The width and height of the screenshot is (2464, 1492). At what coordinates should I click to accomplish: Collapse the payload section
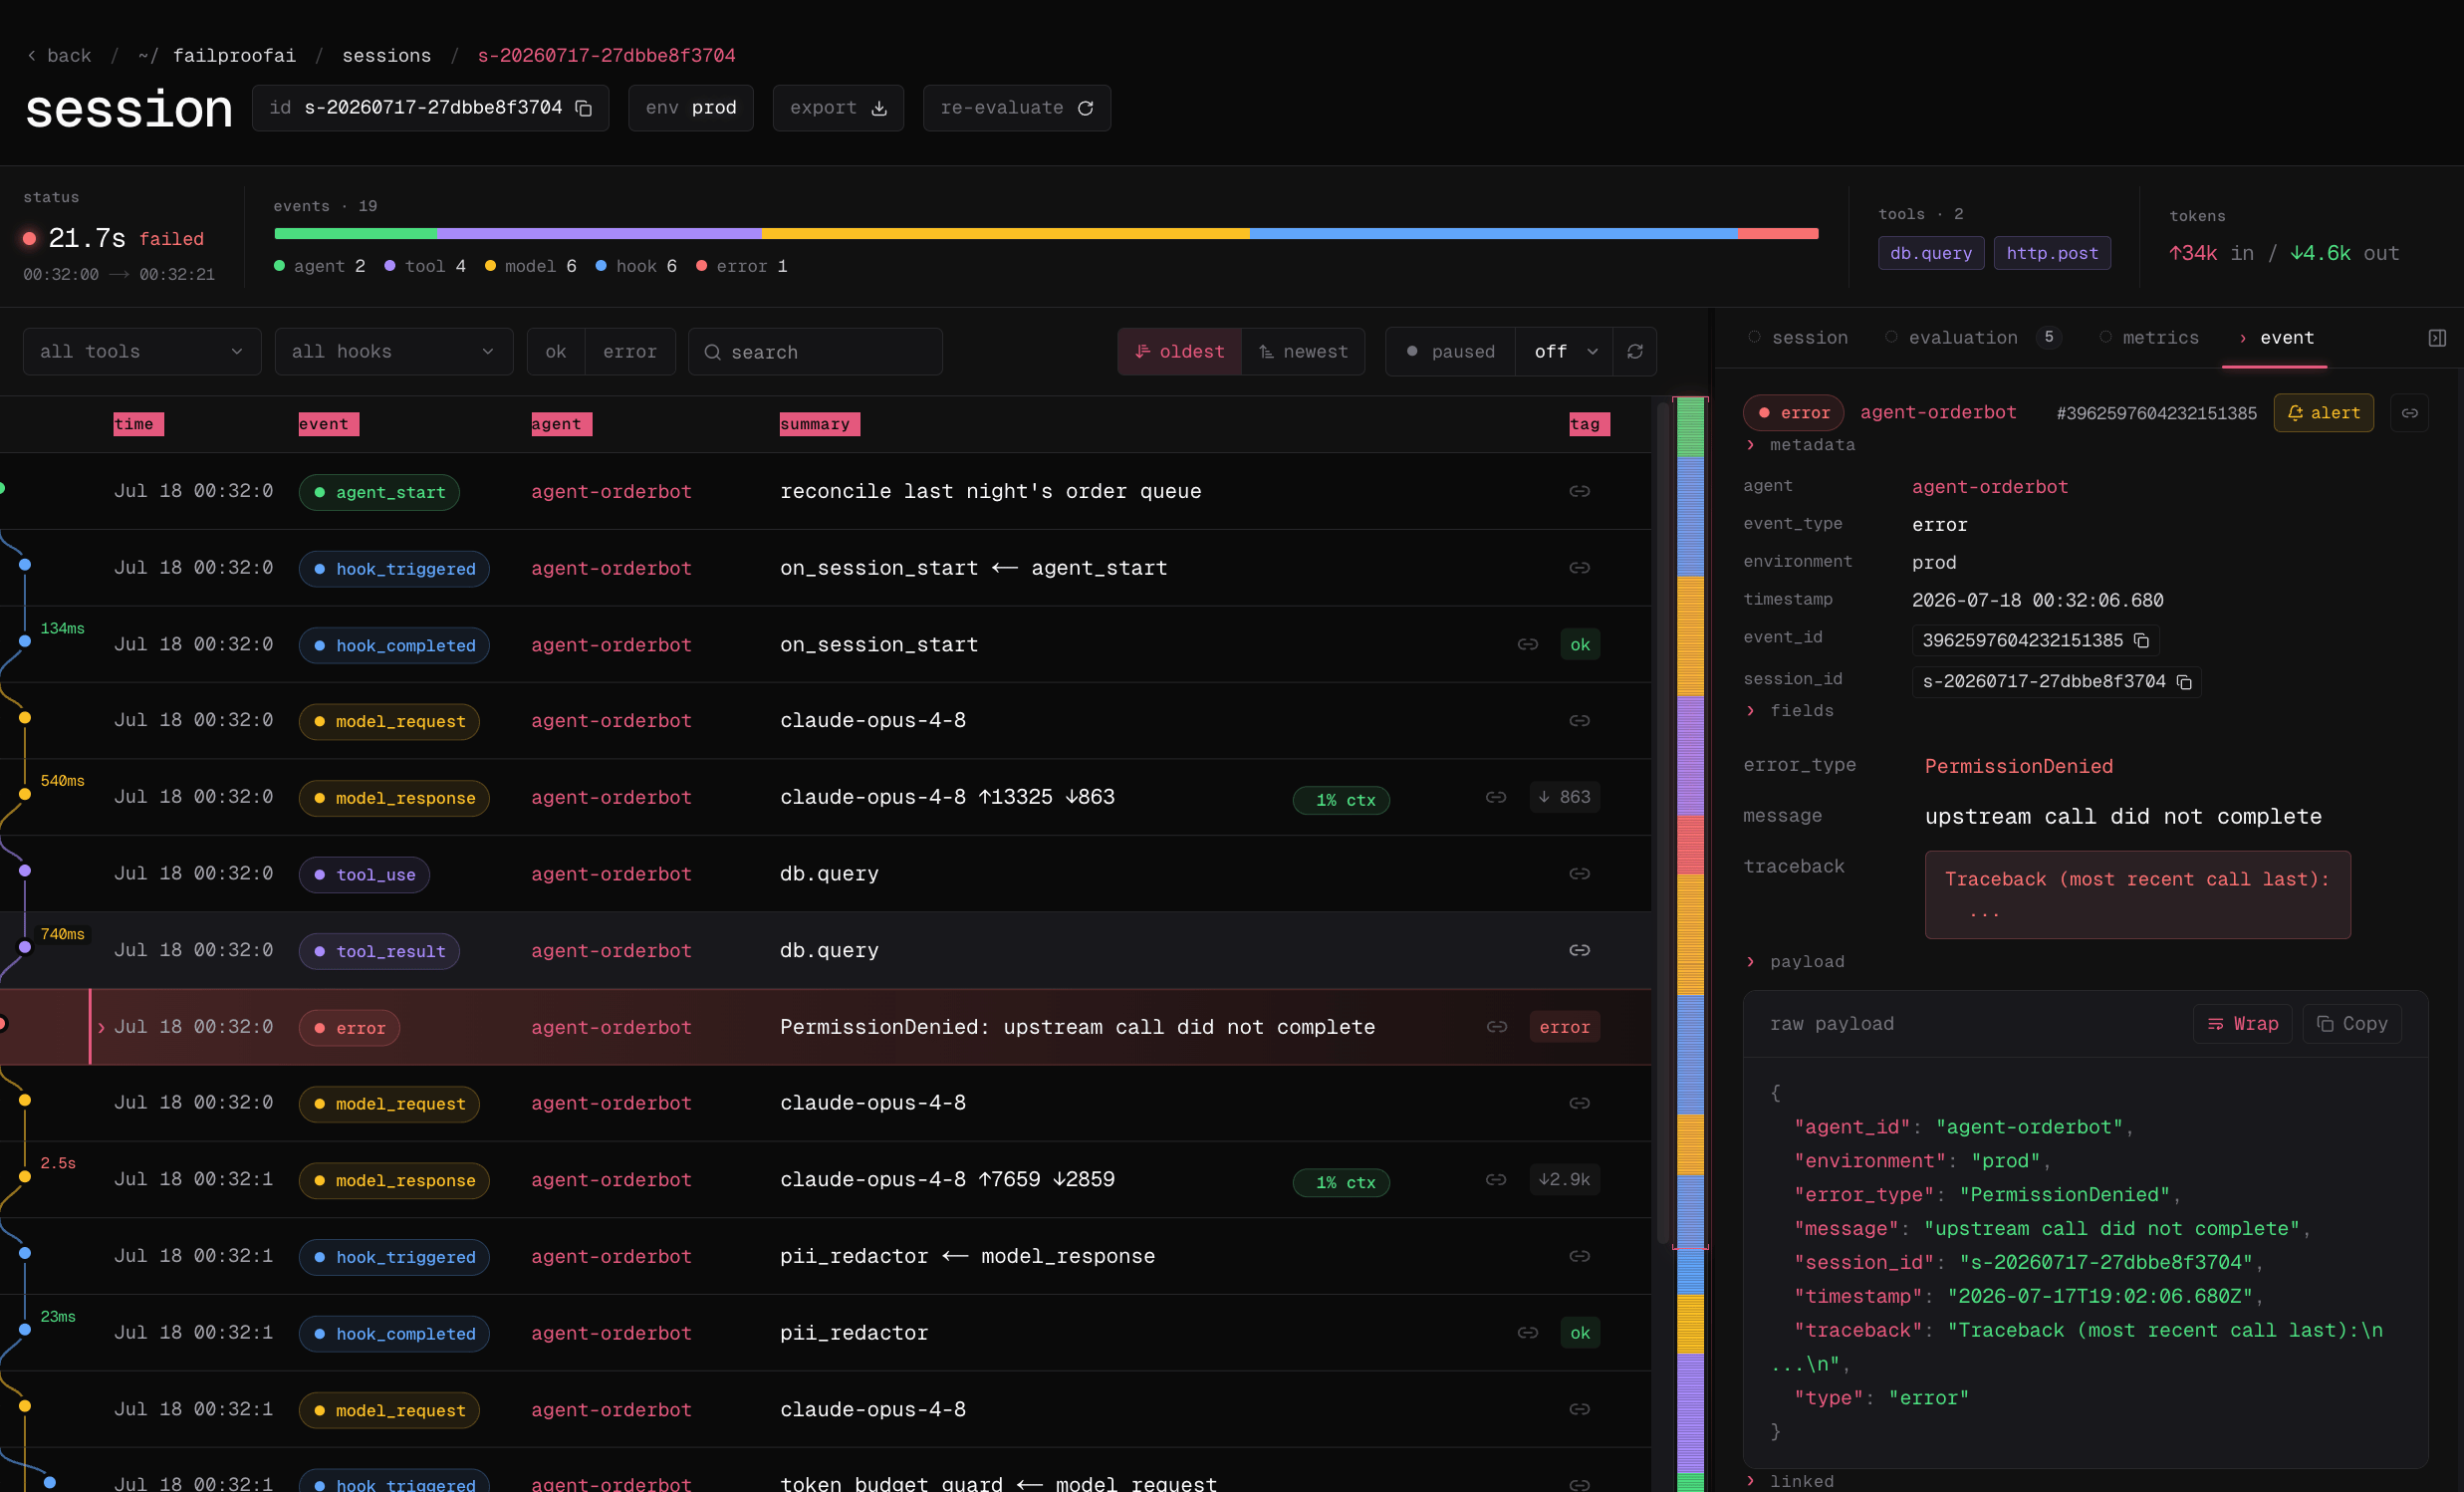1795,962
